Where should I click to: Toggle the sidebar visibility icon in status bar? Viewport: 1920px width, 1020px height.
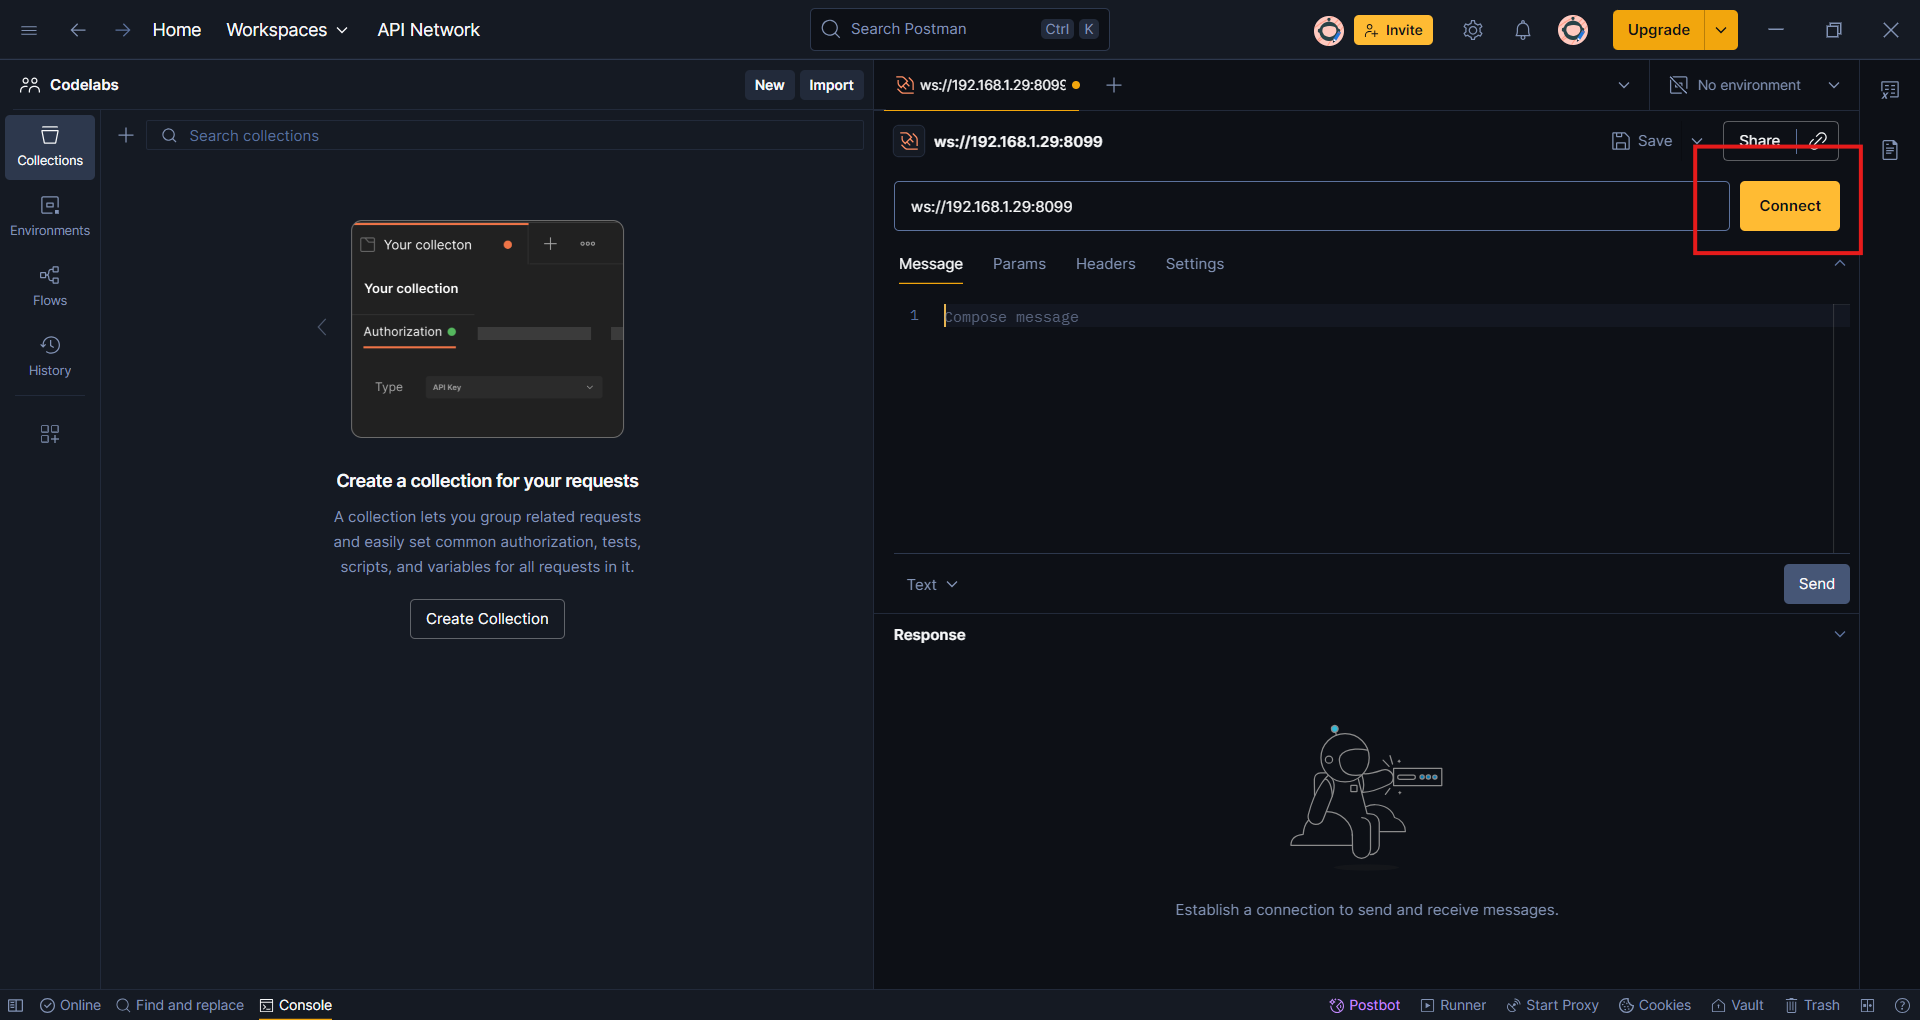click(16, 1005)
